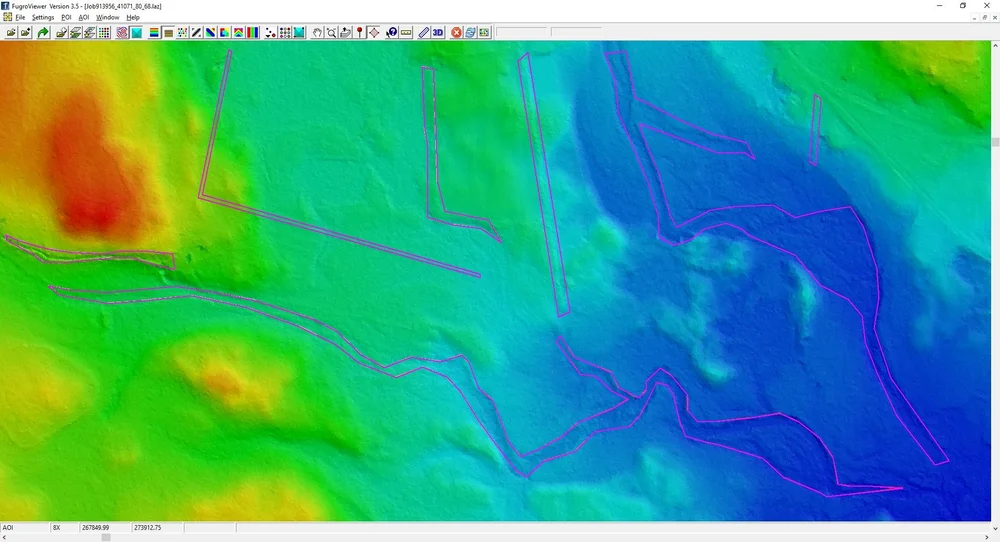Click the horizontal scrollbar right arrow
The height and width of the screenshot is (542, 1000).
point(986,538)
